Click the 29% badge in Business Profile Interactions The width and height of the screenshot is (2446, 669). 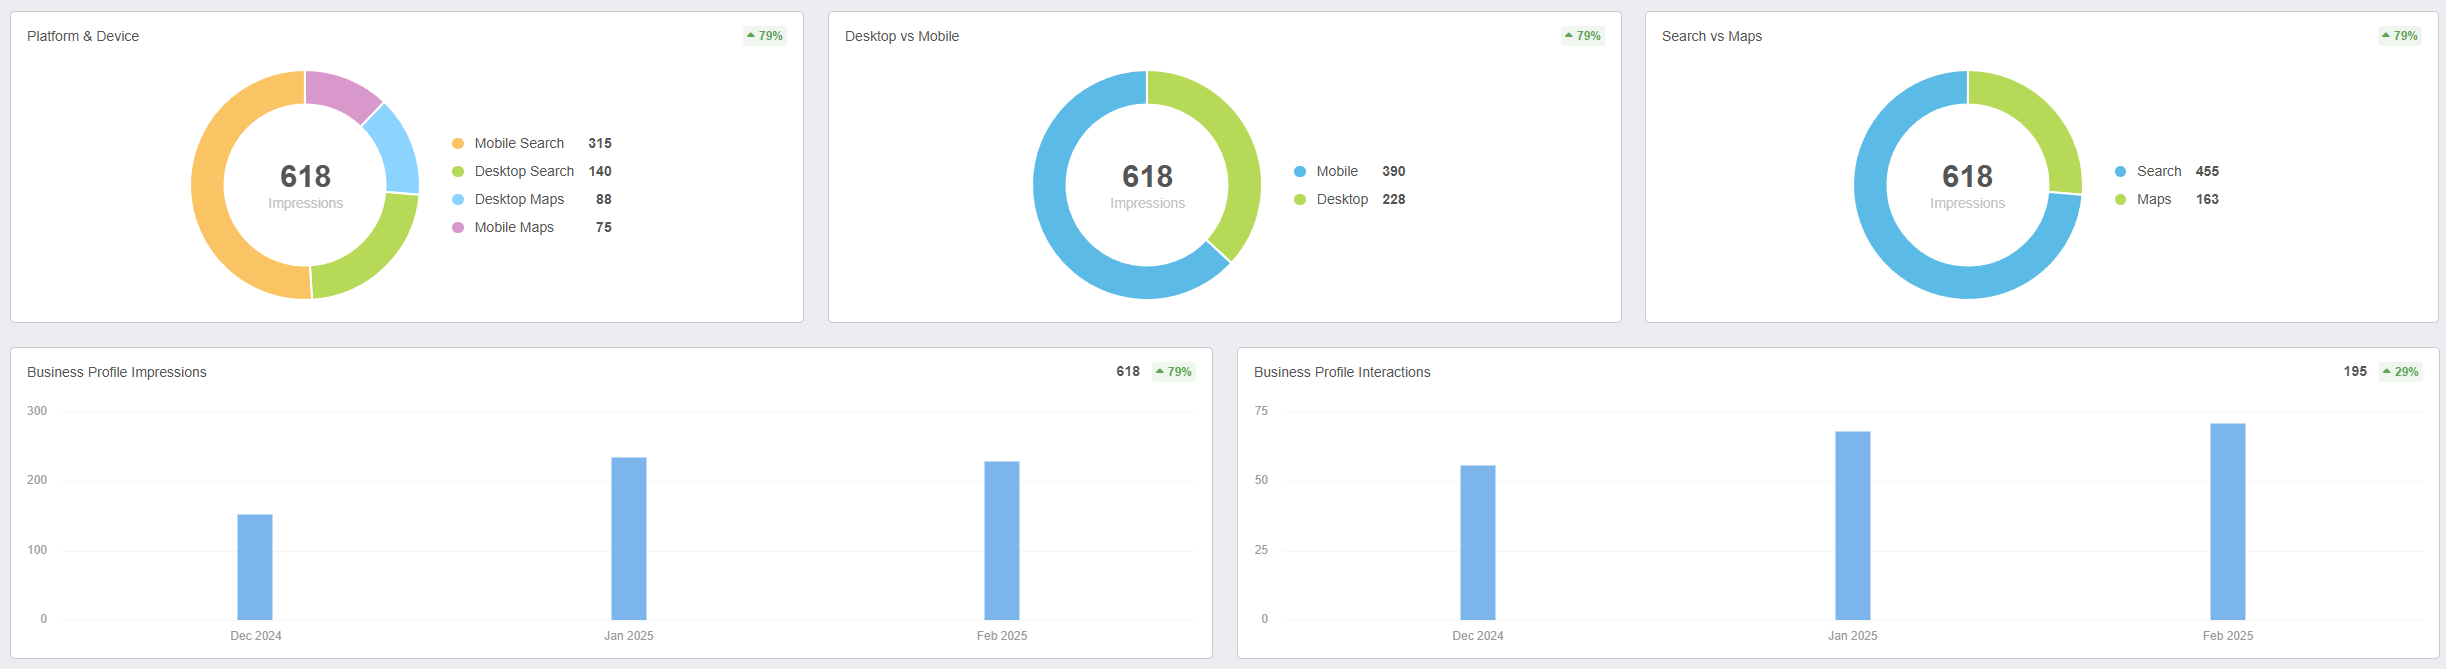point(2401,372)
